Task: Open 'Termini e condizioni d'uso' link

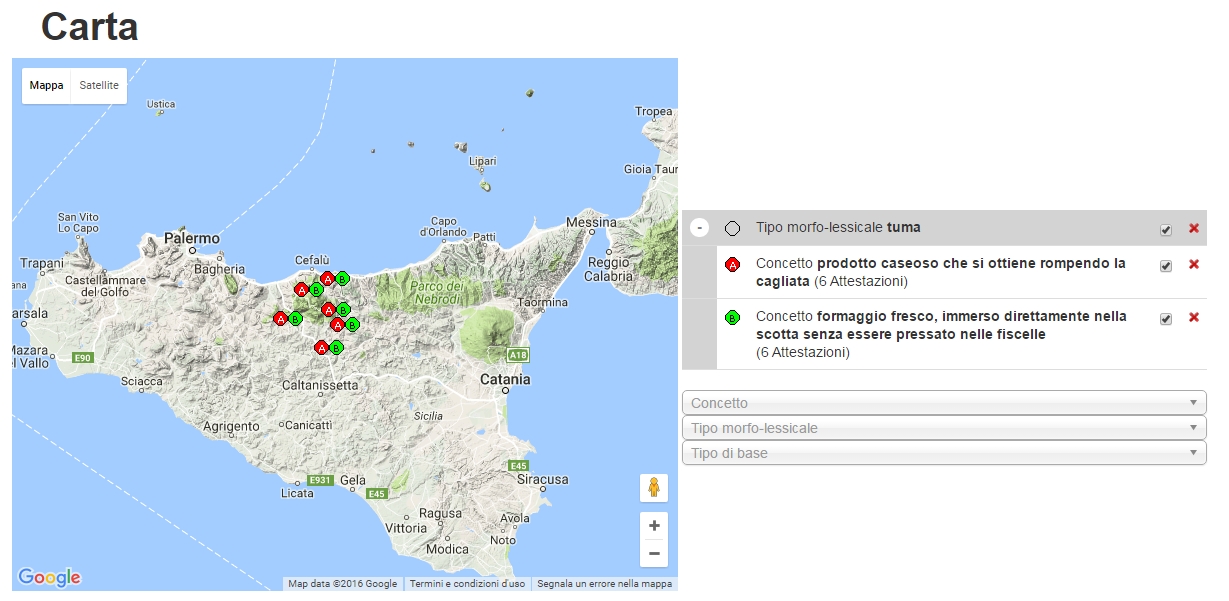Action: tap(467, 584)
